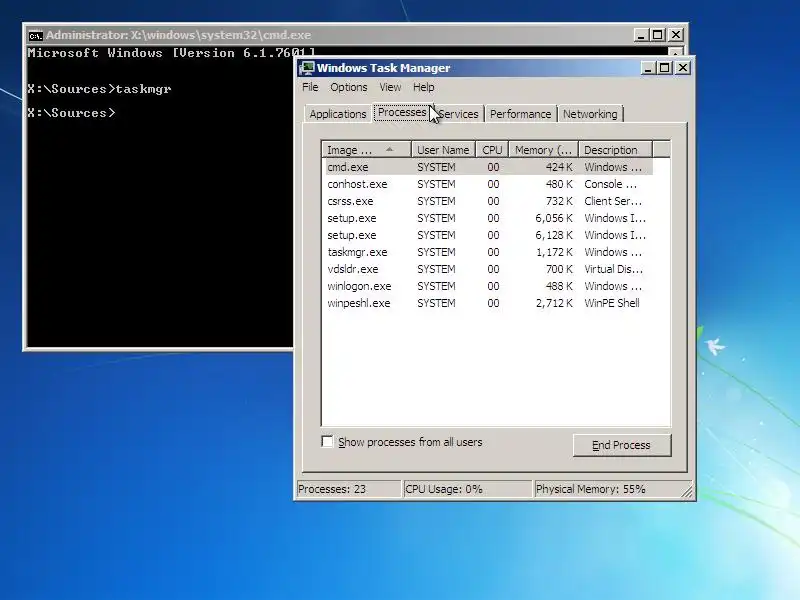
Task: Click the Virtual Dis... description cell
Action: tap(613, 269)
